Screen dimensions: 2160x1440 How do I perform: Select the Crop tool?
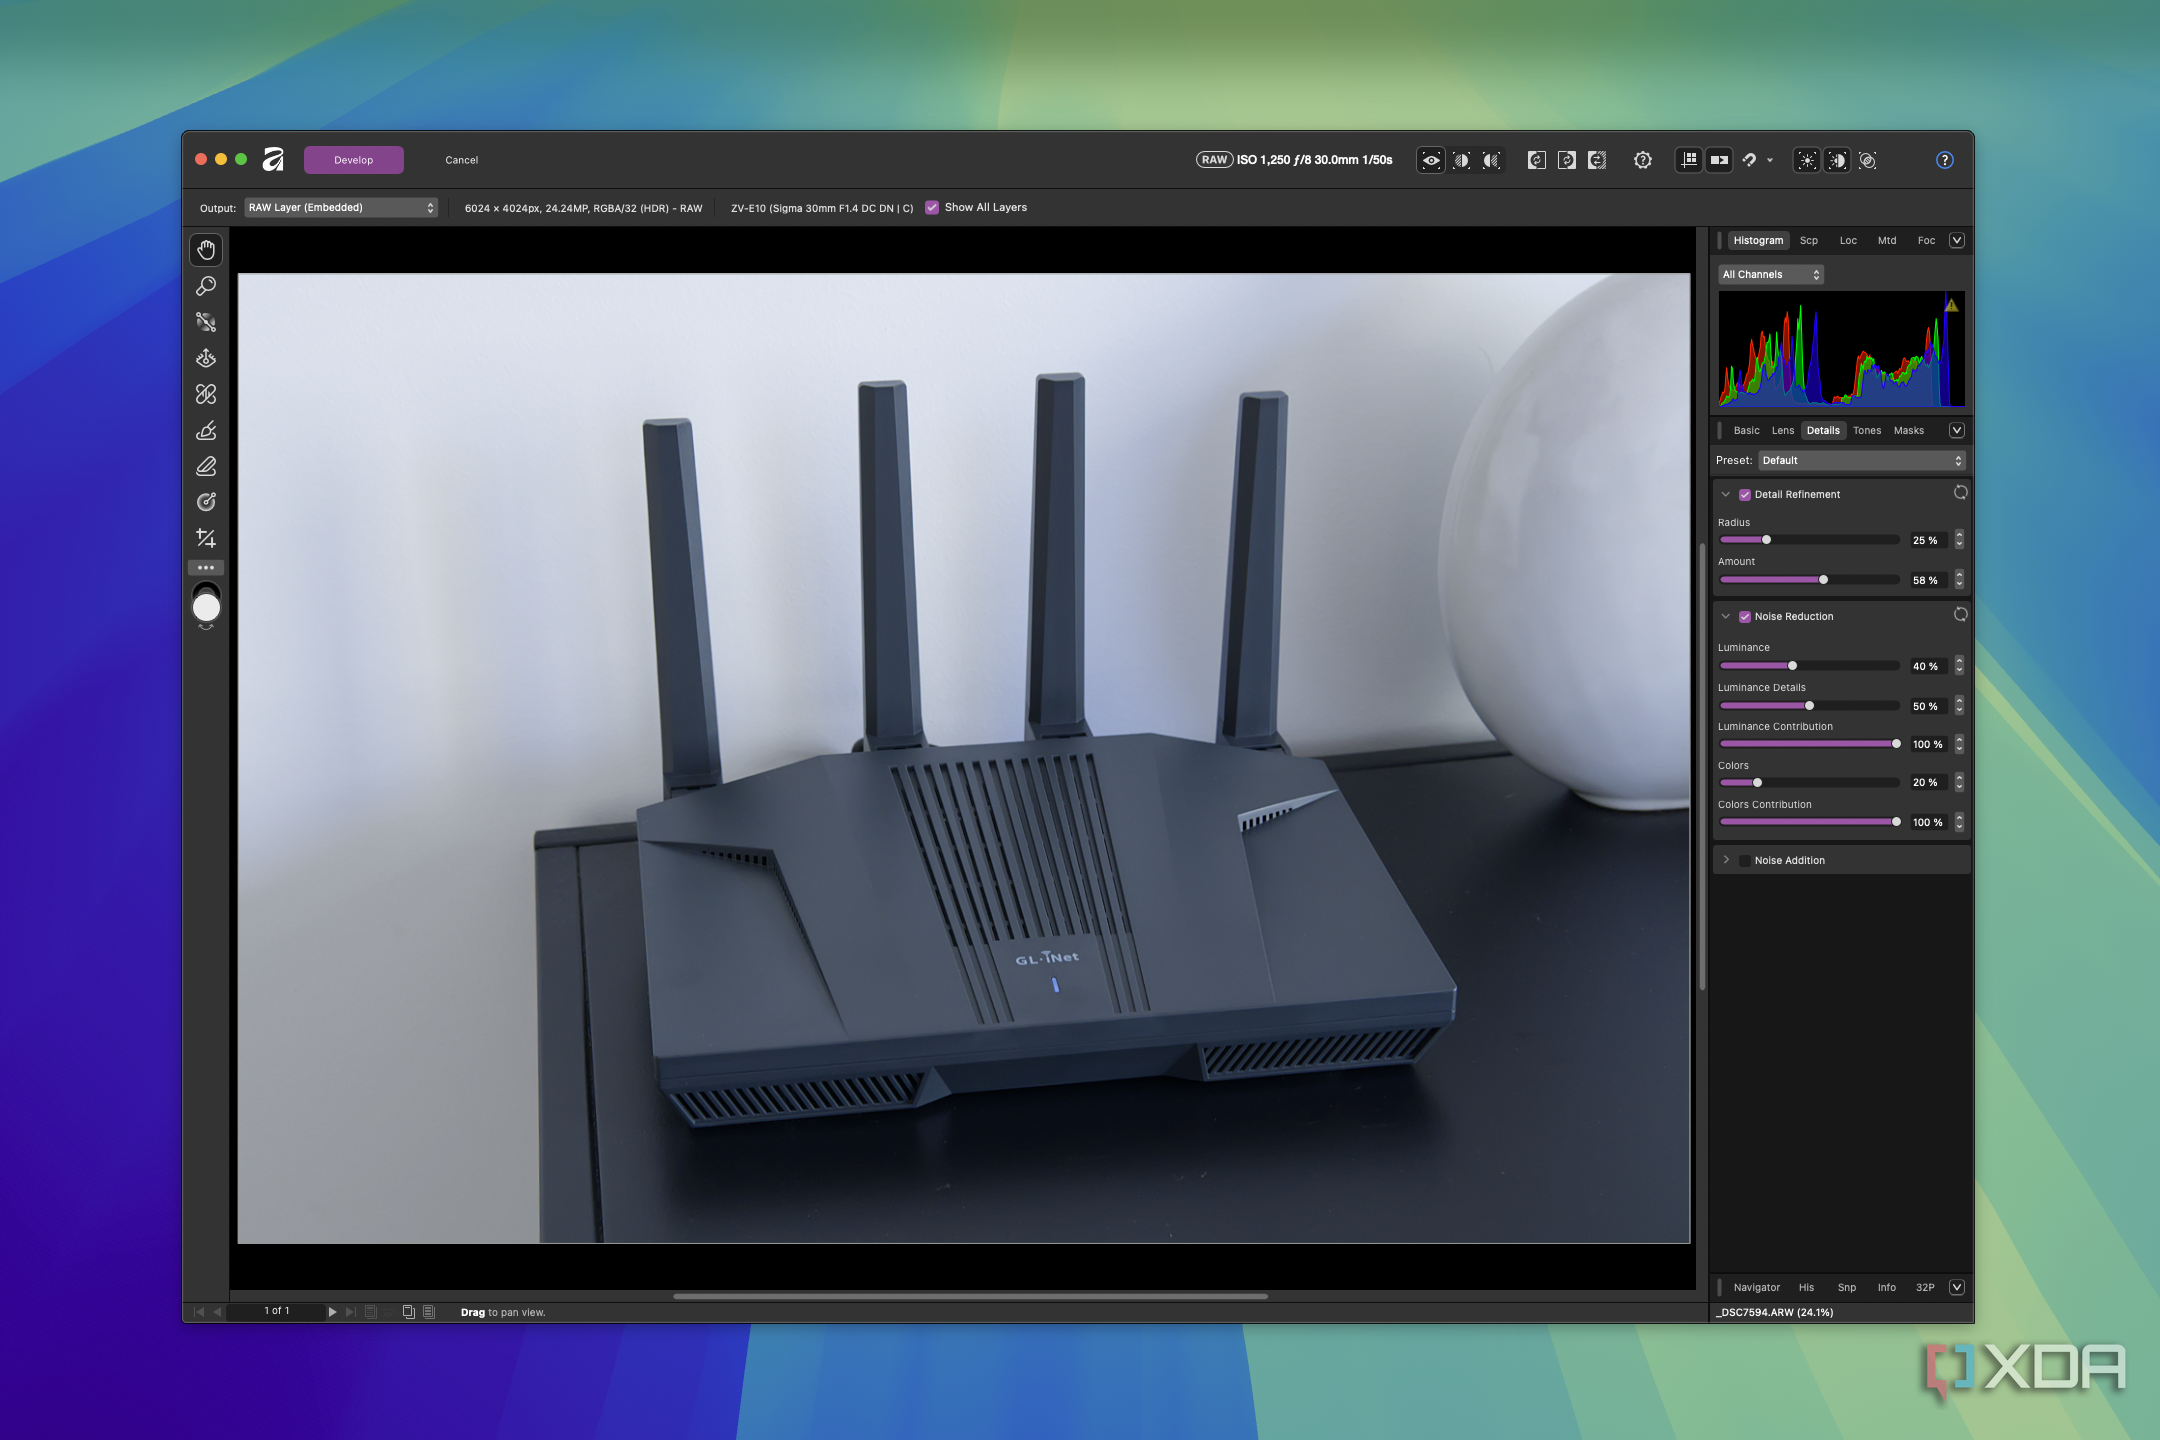tap(206, 538)
